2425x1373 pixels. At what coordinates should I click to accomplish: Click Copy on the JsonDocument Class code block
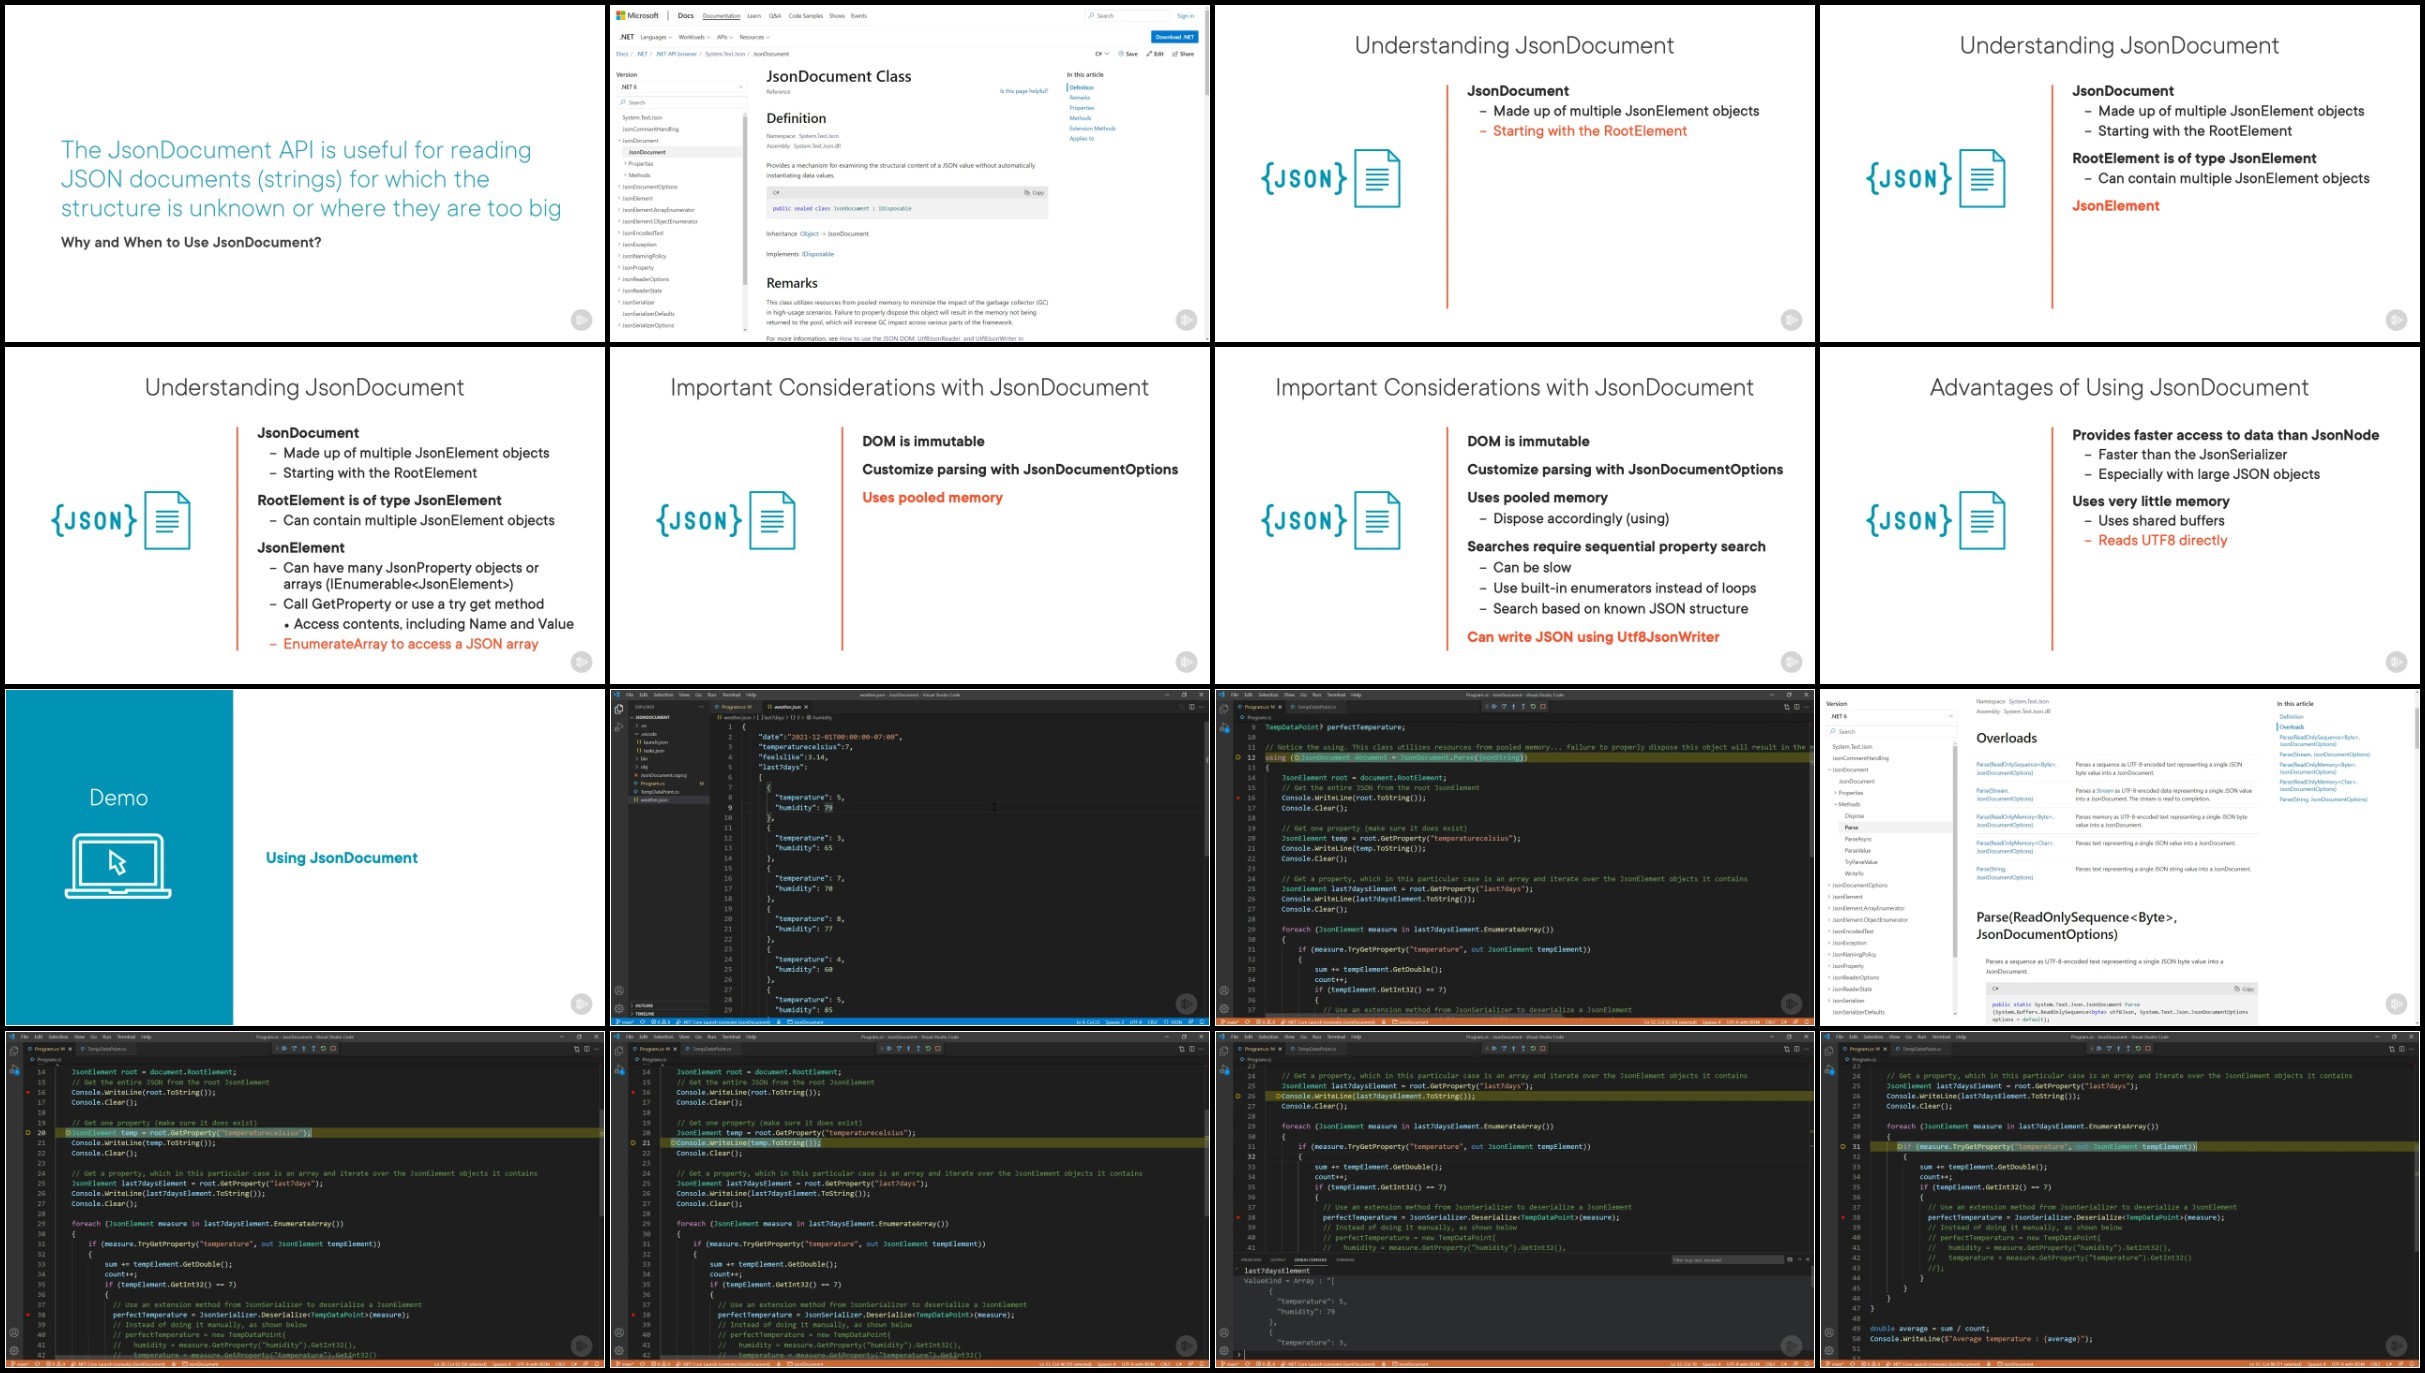[1034, 192]
